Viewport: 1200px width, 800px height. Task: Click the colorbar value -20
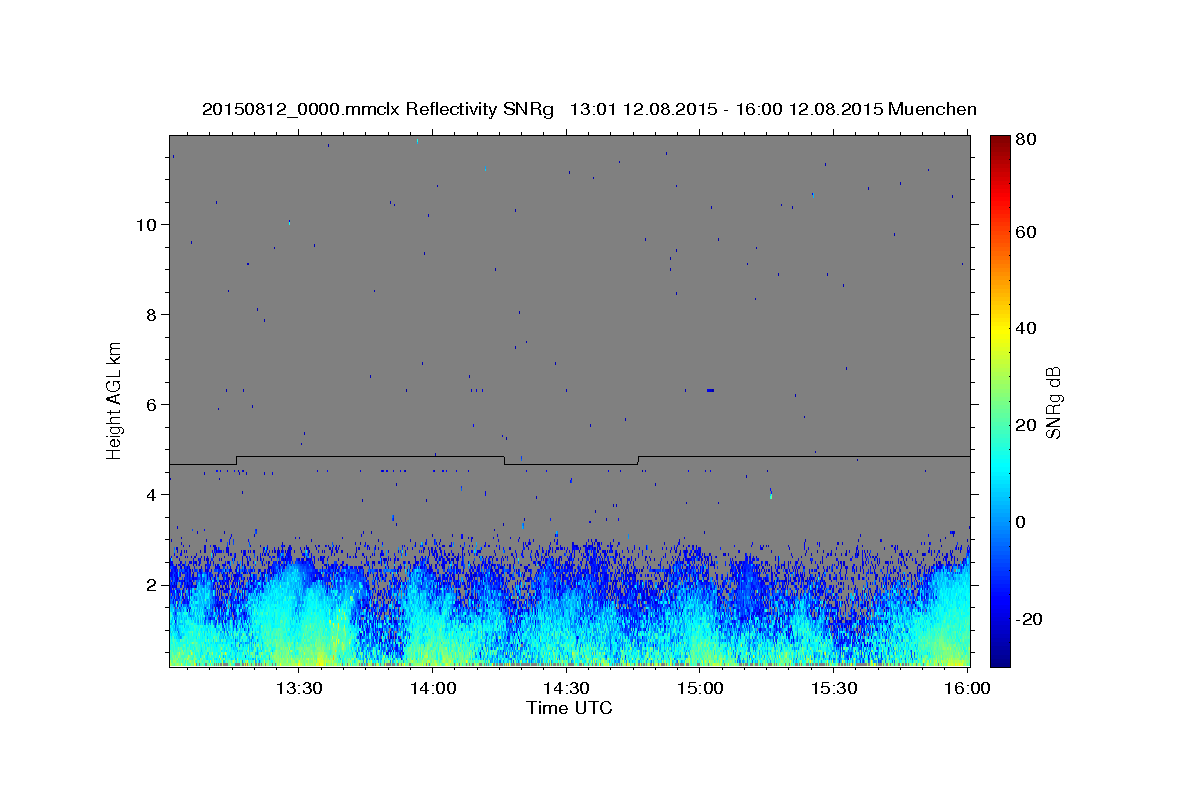[x=1028, y=619]
